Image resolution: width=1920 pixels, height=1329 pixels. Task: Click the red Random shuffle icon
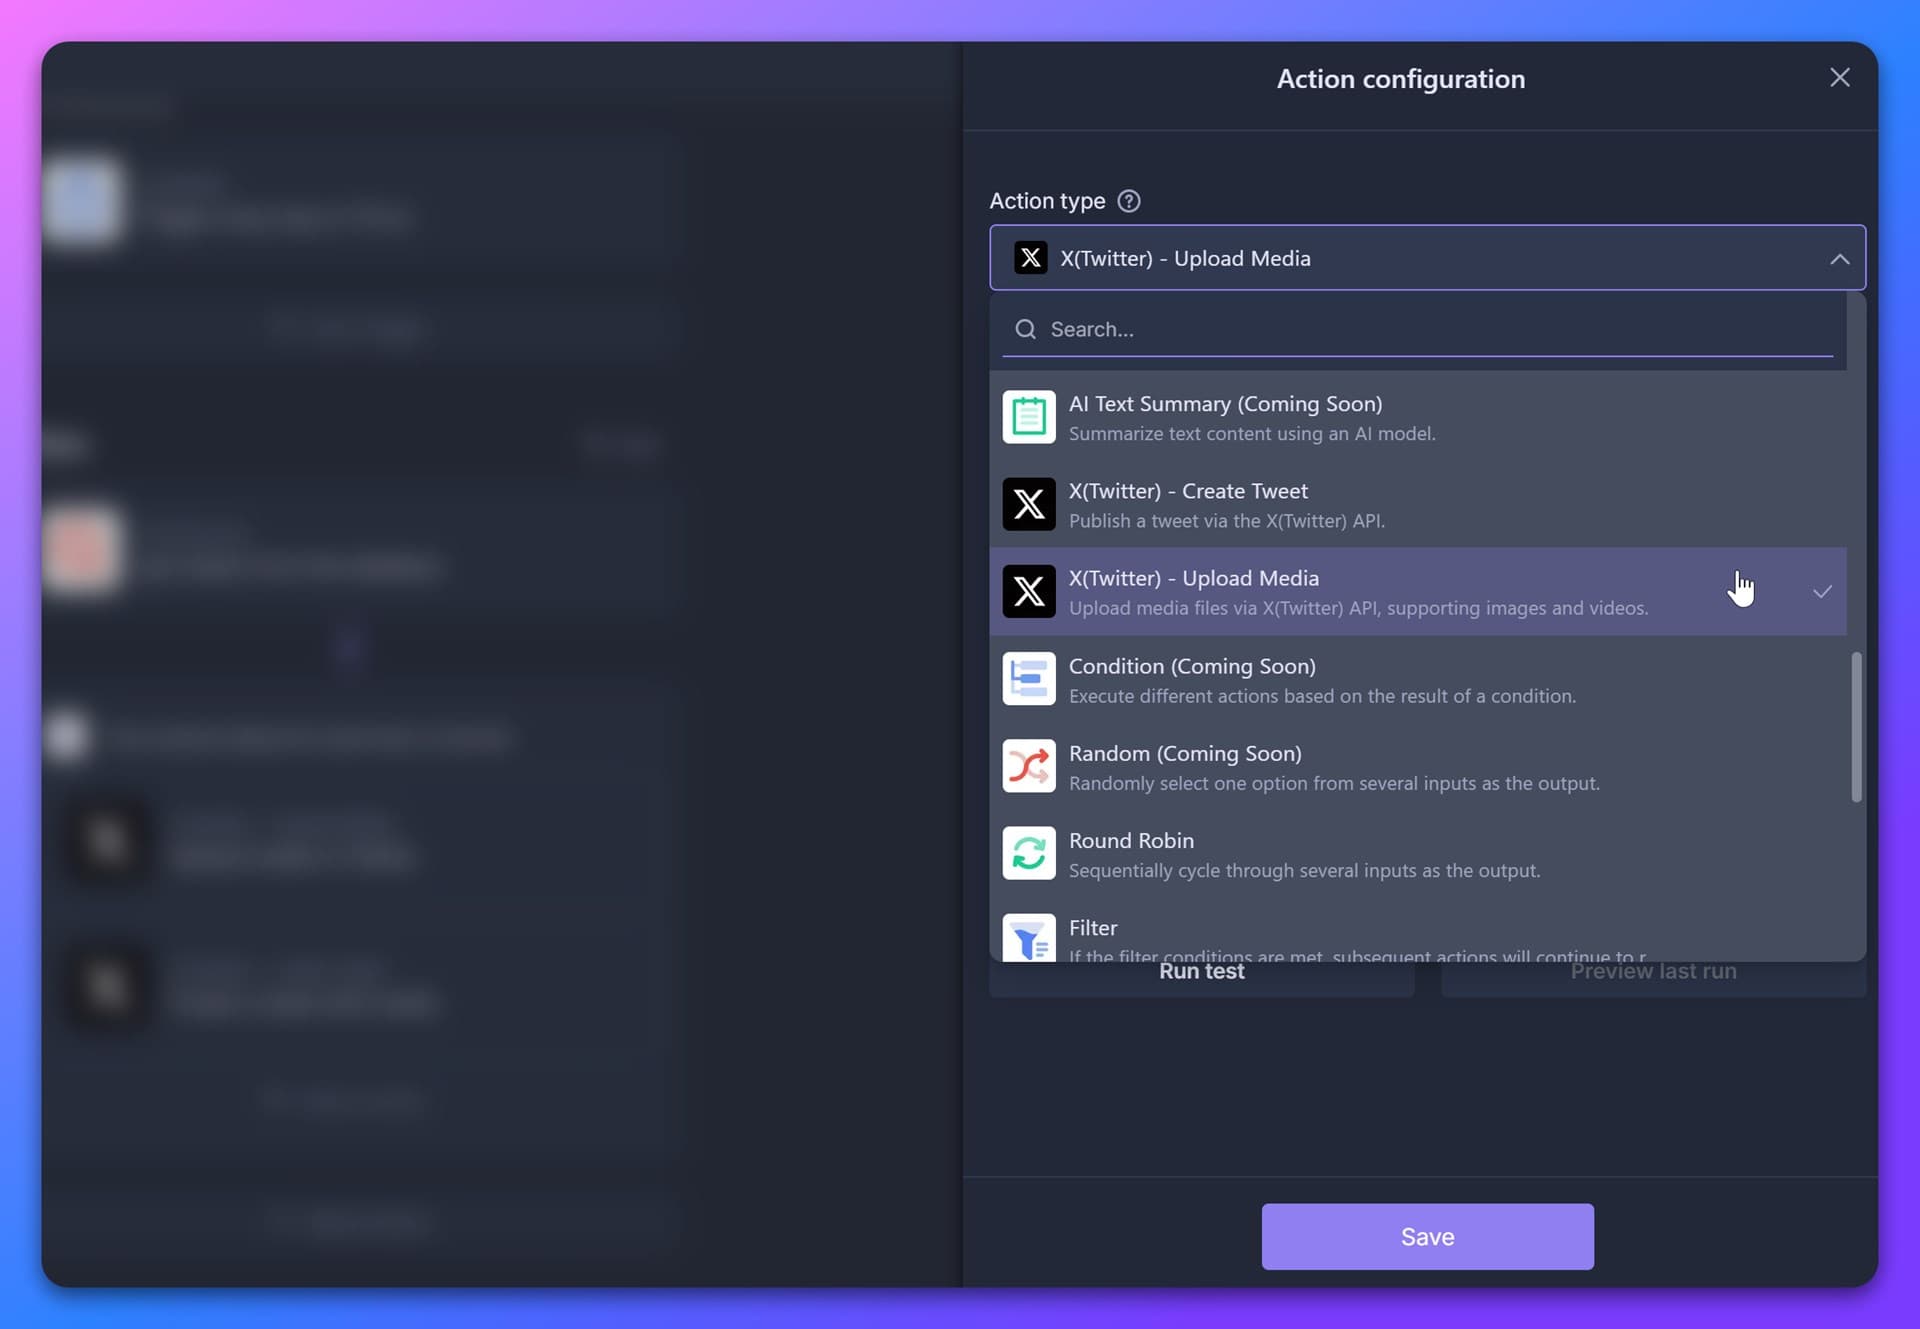click(x=1029, y=766)
